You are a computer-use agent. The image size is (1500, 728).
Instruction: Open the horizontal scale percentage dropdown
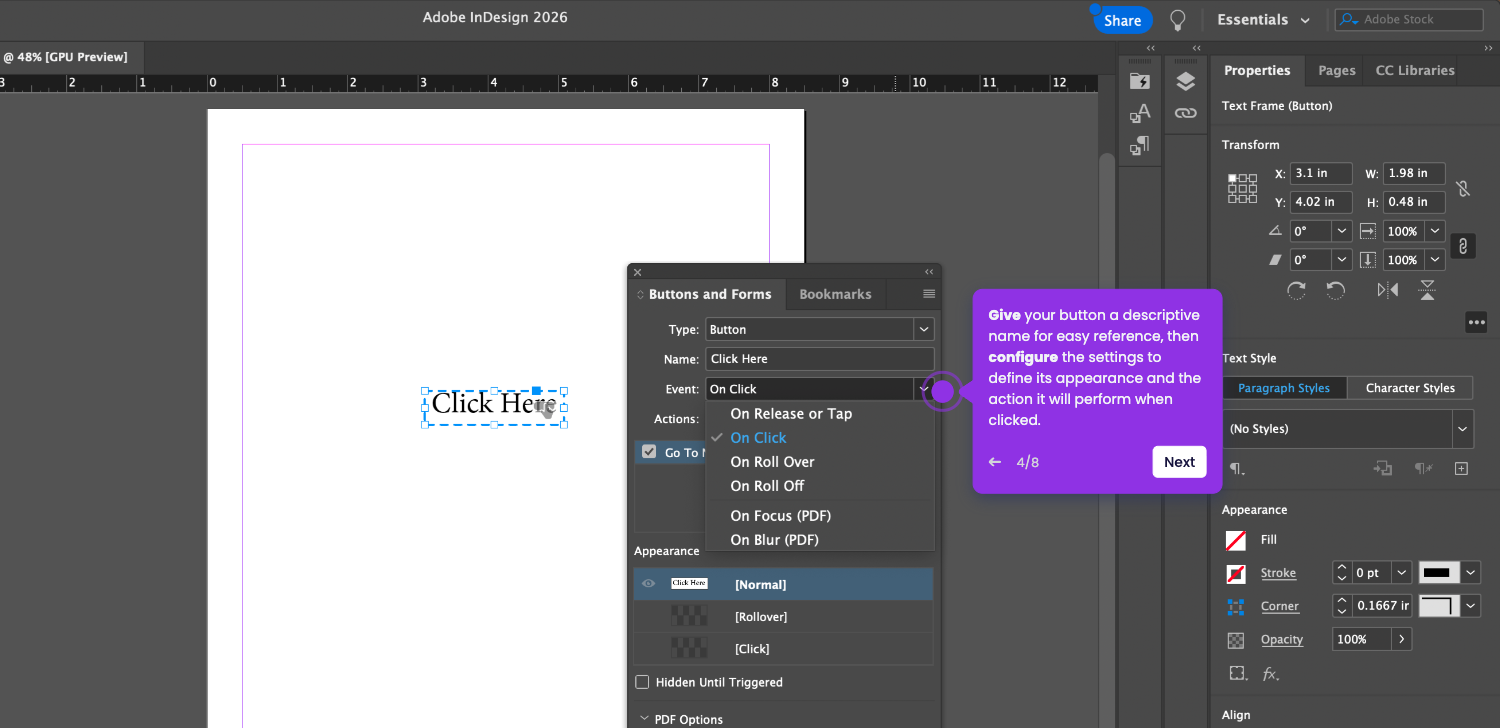point(1435,231)
